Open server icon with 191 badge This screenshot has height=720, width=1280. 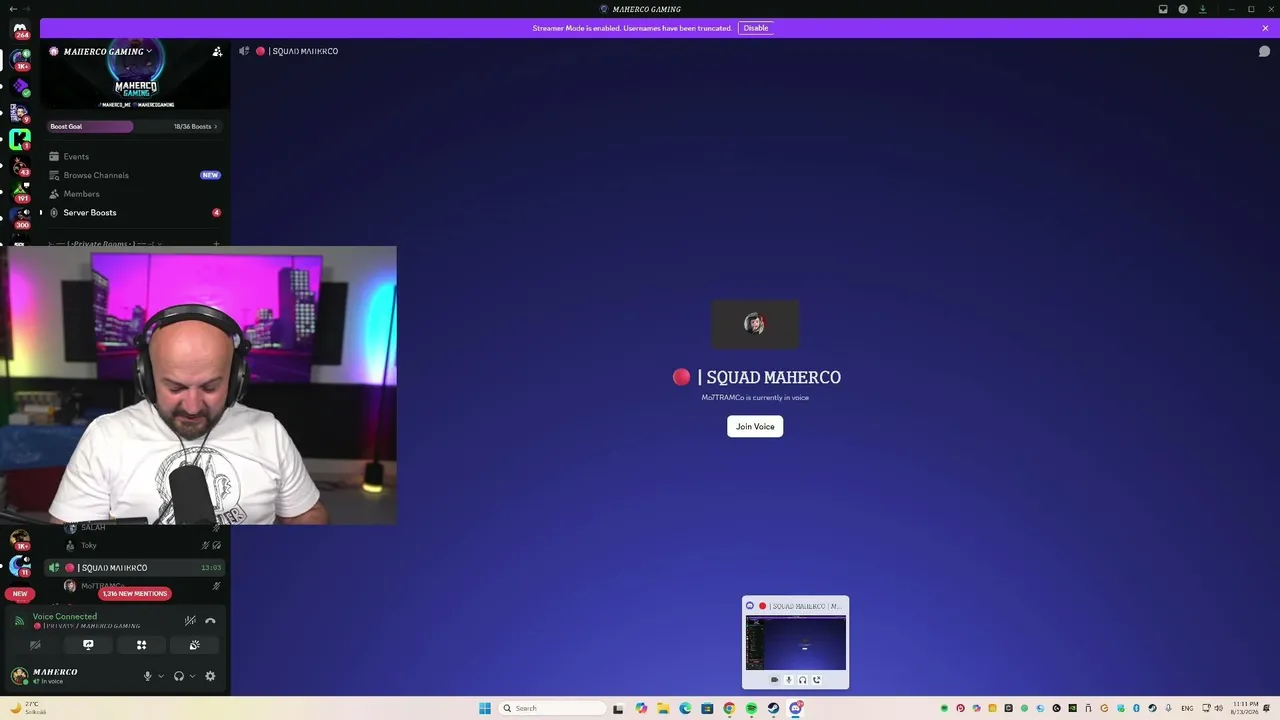coord(20,192)
